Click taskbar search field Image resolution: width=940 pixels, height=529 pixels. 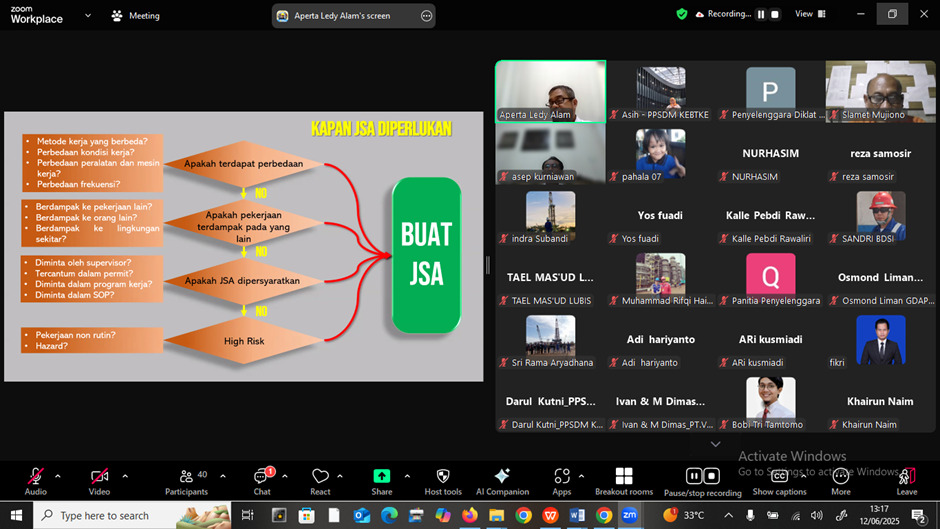[132, 515]
